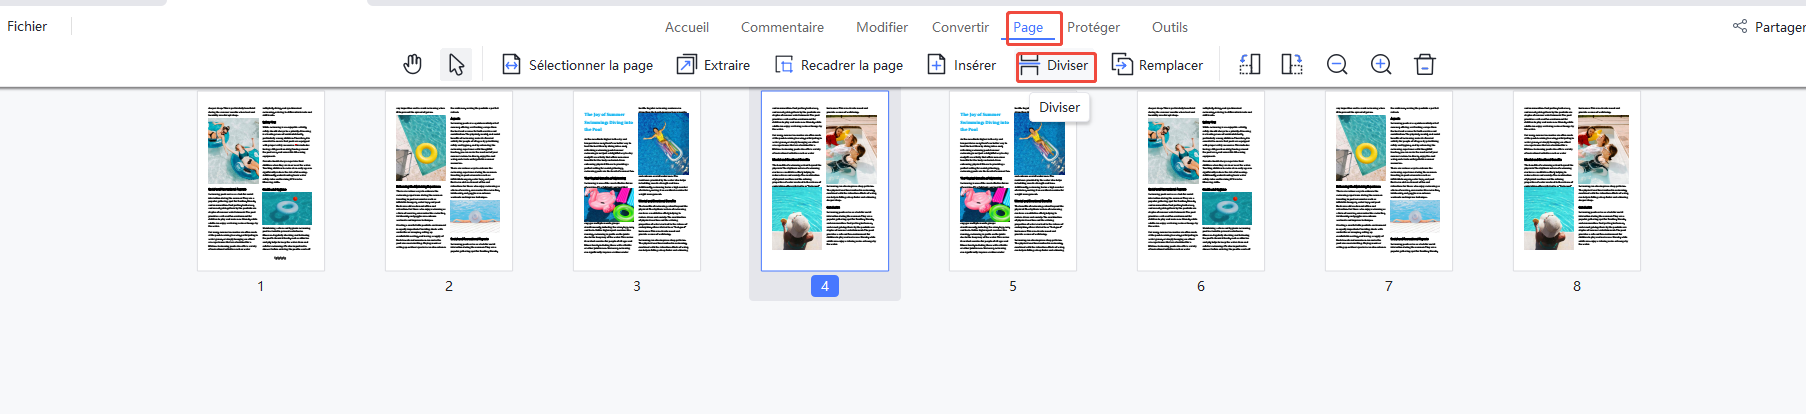This screenshot has height=414, width=1806.
Task: Click the Partager share icon
Action: [x=1740, y=27]
